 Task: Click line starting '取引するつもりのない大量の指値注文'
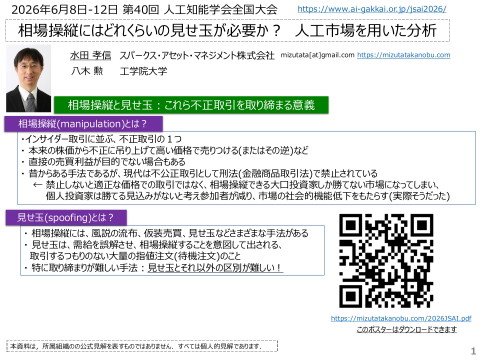point(135,256)
